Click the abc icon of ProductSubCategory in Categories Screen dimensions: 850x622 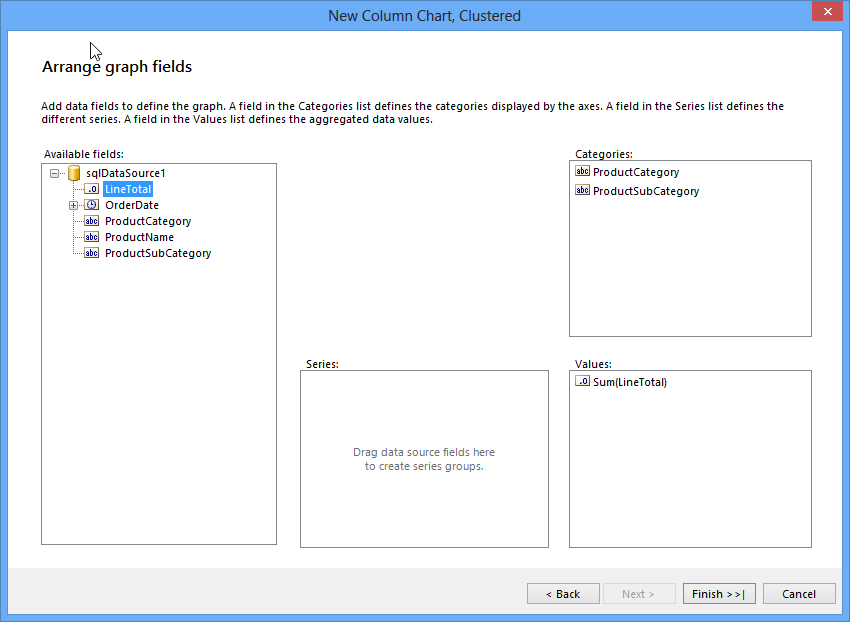tap(582, 191)
